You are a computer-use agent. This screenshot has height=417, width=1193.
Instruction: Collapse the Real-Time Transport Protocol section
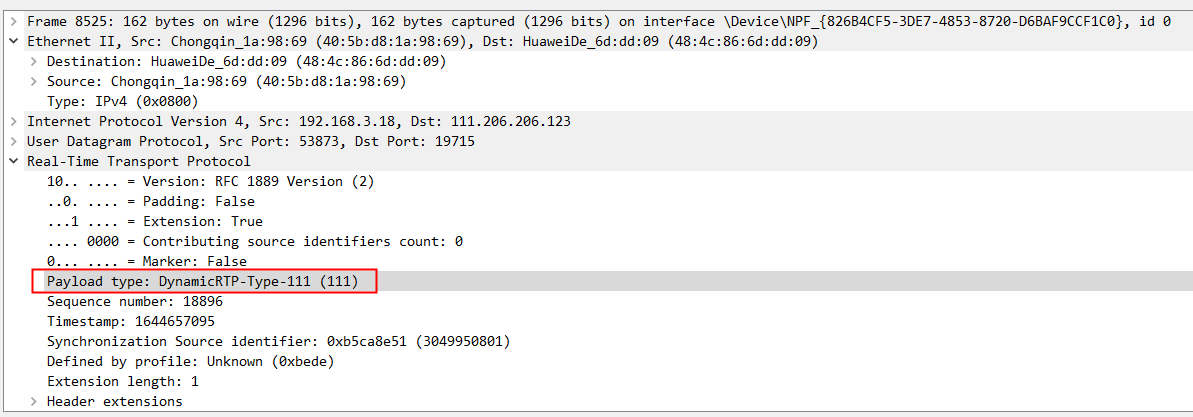(x=13, y=161)
